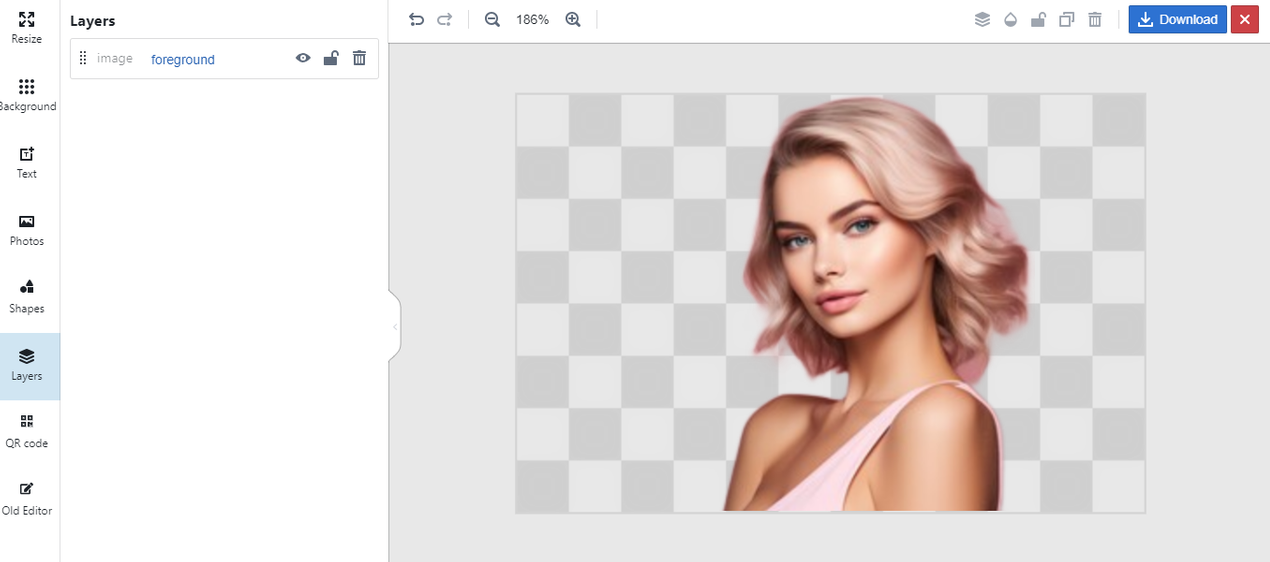1270x562 pixels.
Task: Zoom in on the canvas
Action: pyautogui.click(x=573, y=19)
